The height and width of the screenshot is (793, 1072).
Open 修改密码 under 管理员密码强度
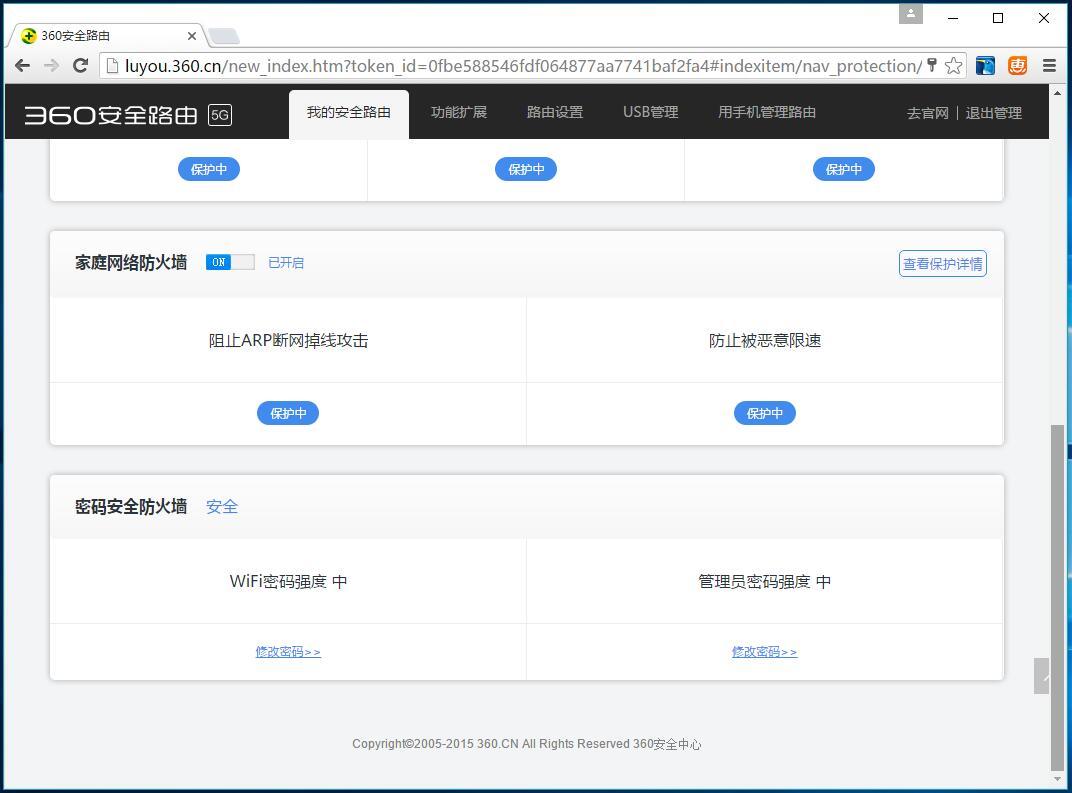pos(764,651)
